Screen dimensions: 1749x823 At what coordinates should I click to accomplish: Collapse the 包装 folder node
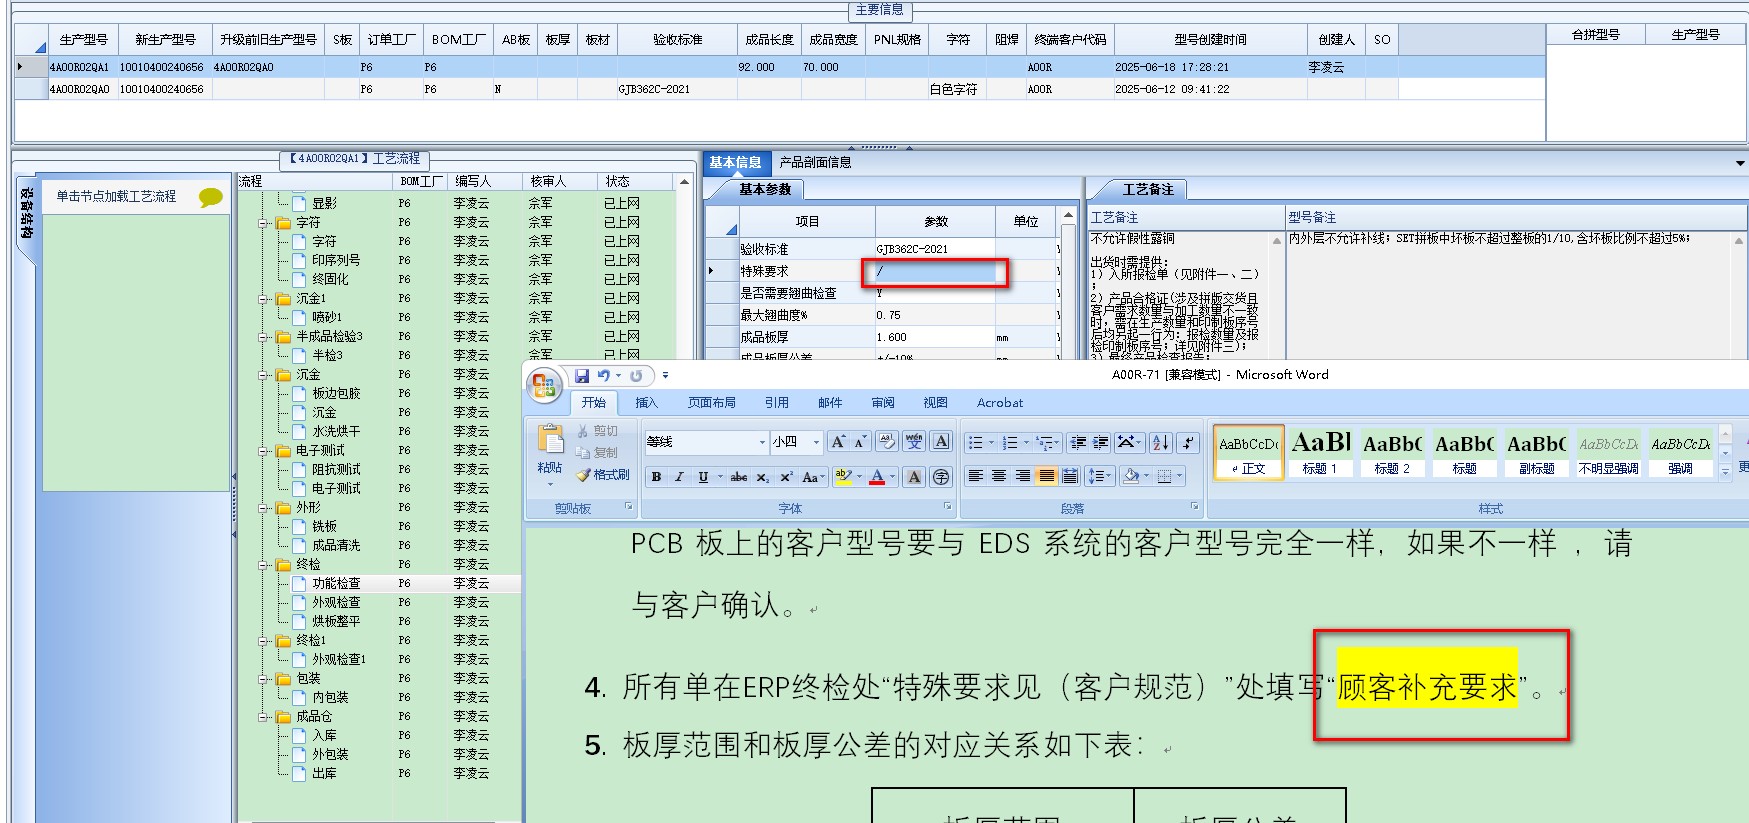click(x=263, y=679)
